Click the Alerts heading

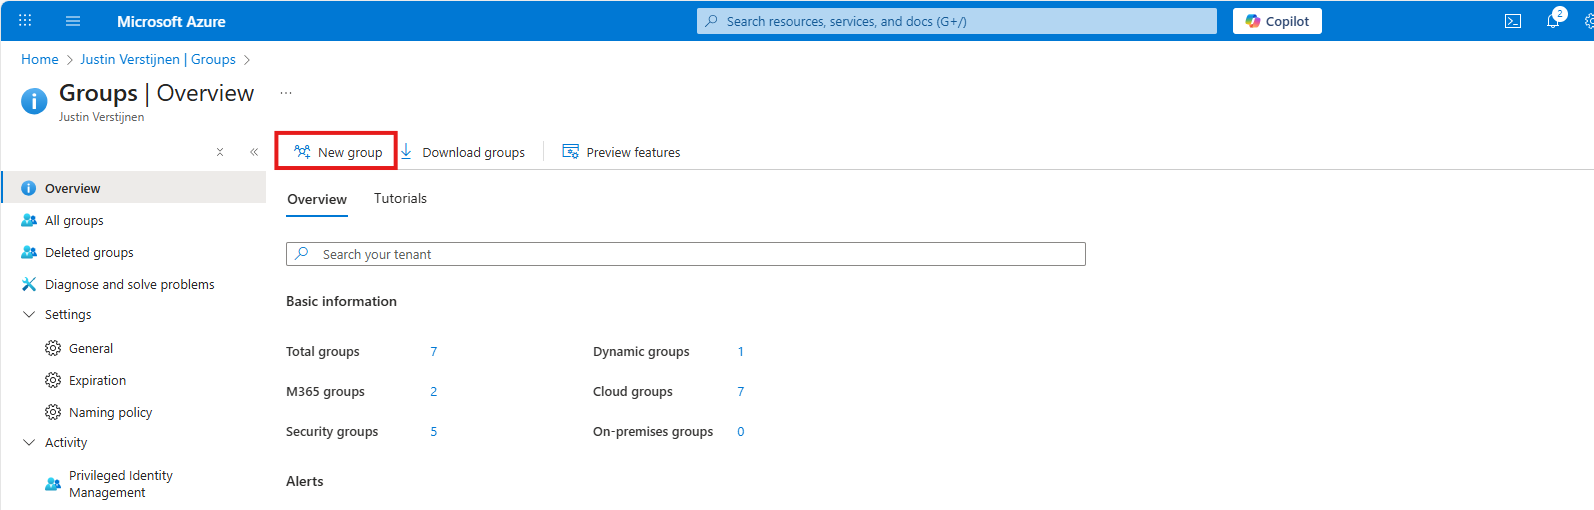click(304, 481)
